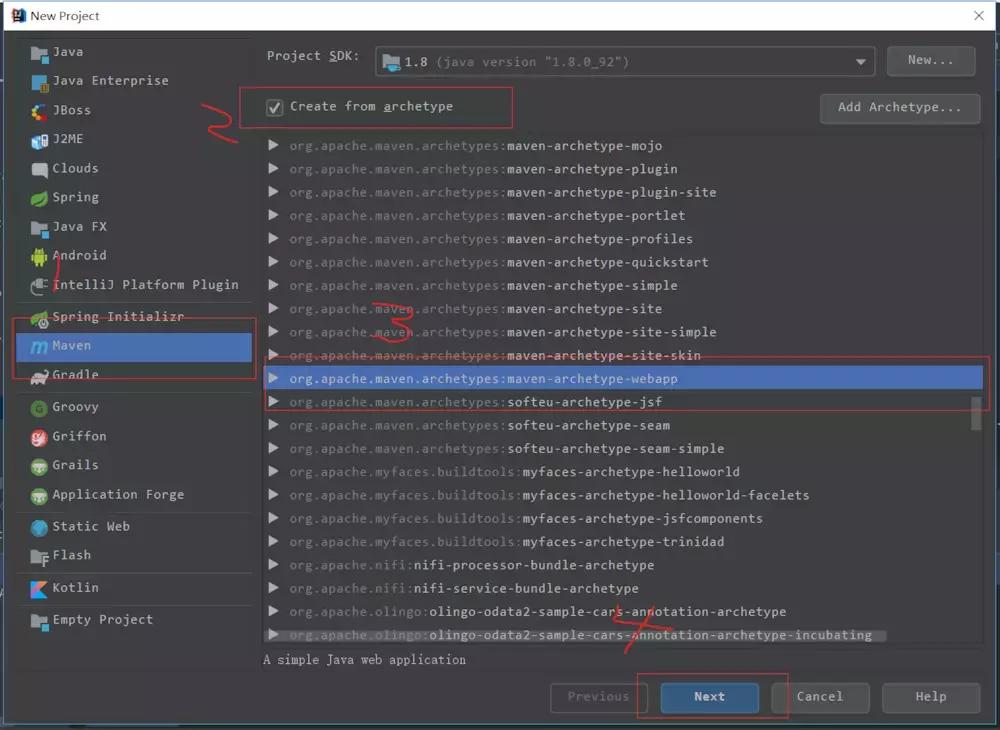Click the Empty Project icon
The height and width of the screenshot is (730, 1000).
click(x=40, y=620)
